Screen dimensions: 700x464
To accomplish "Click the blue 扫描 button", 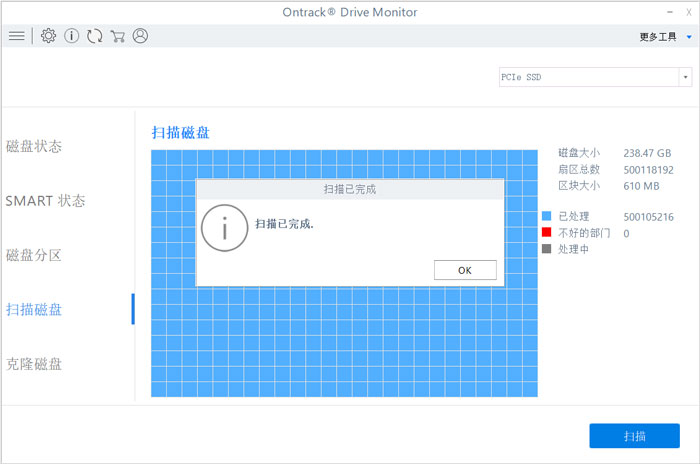I will click(x=634, y=436).
